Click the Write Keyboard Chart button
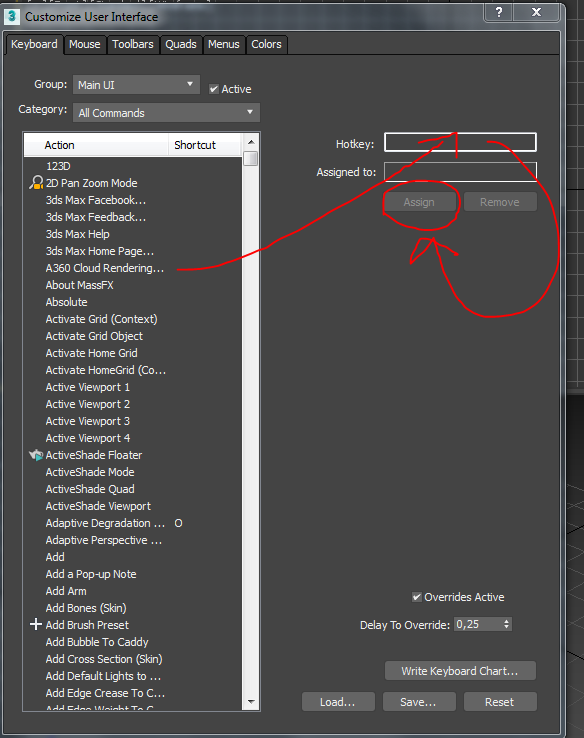This screenshot has width=584, height=738. [460, 671]
